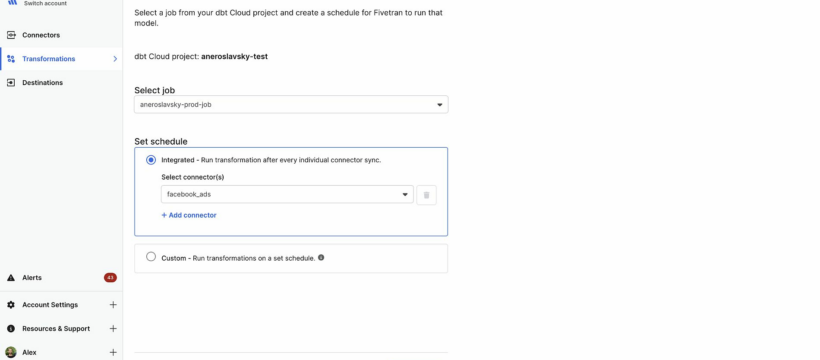Open the Select job dropdown
This screenshot has height=360, width=820.
click(x=291, y=105)
